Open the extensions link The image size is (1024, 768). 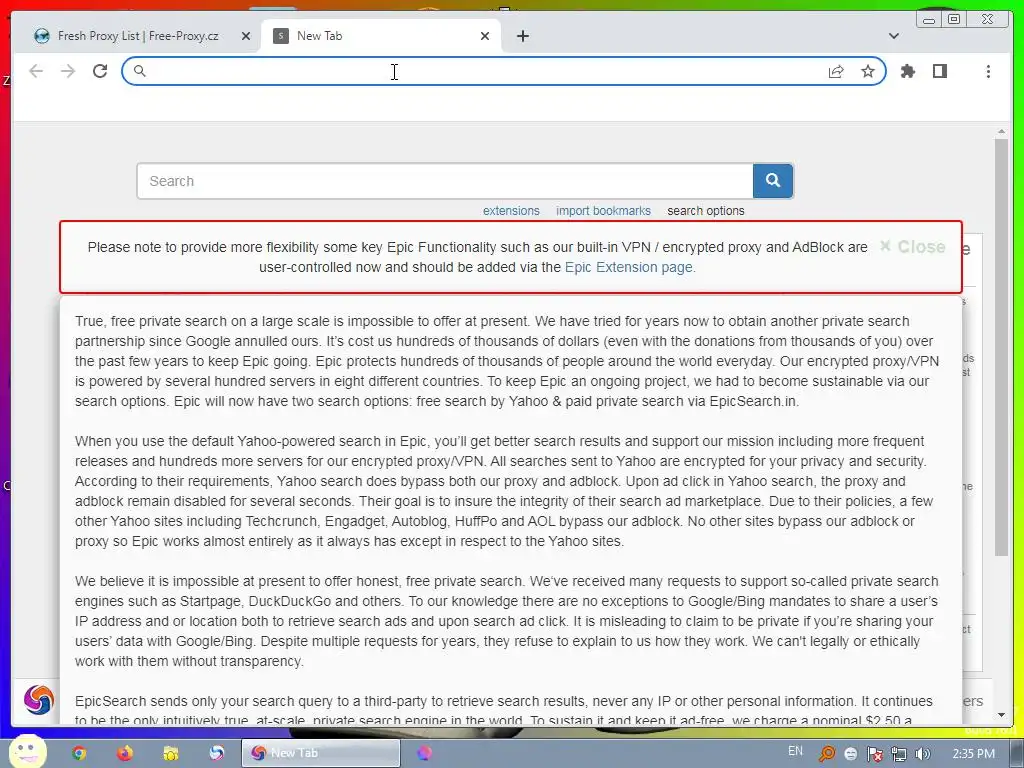pyautogui.click(x=511, y=211)
